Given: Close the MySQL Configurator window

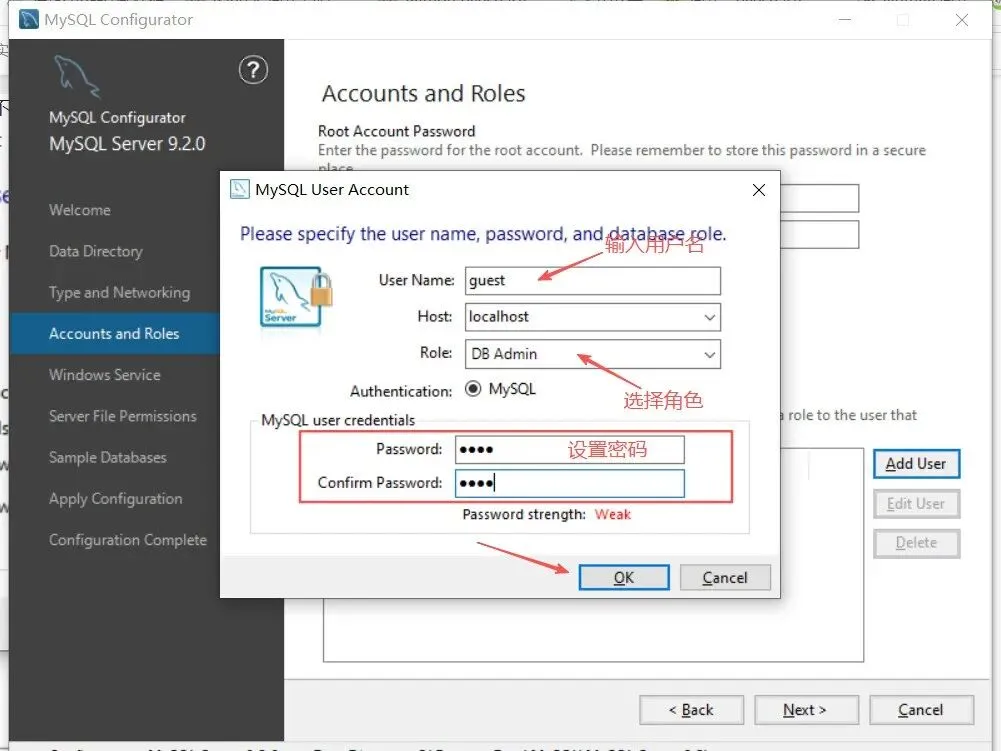Looking at the screenshot, I should pyautogui.click(x=961, y=20).
